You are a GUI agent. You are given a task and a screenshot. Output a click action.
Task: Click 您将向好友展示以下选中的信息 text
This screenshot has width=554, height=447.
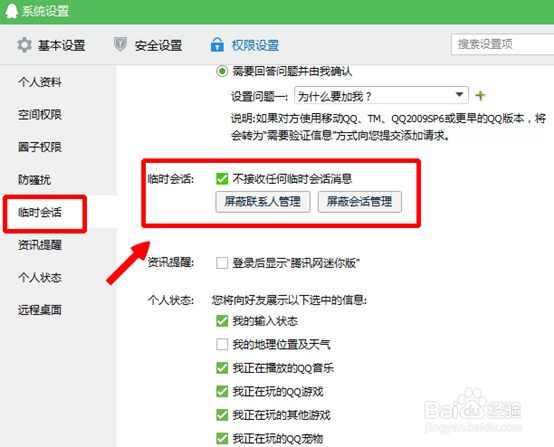coord(289,300)
